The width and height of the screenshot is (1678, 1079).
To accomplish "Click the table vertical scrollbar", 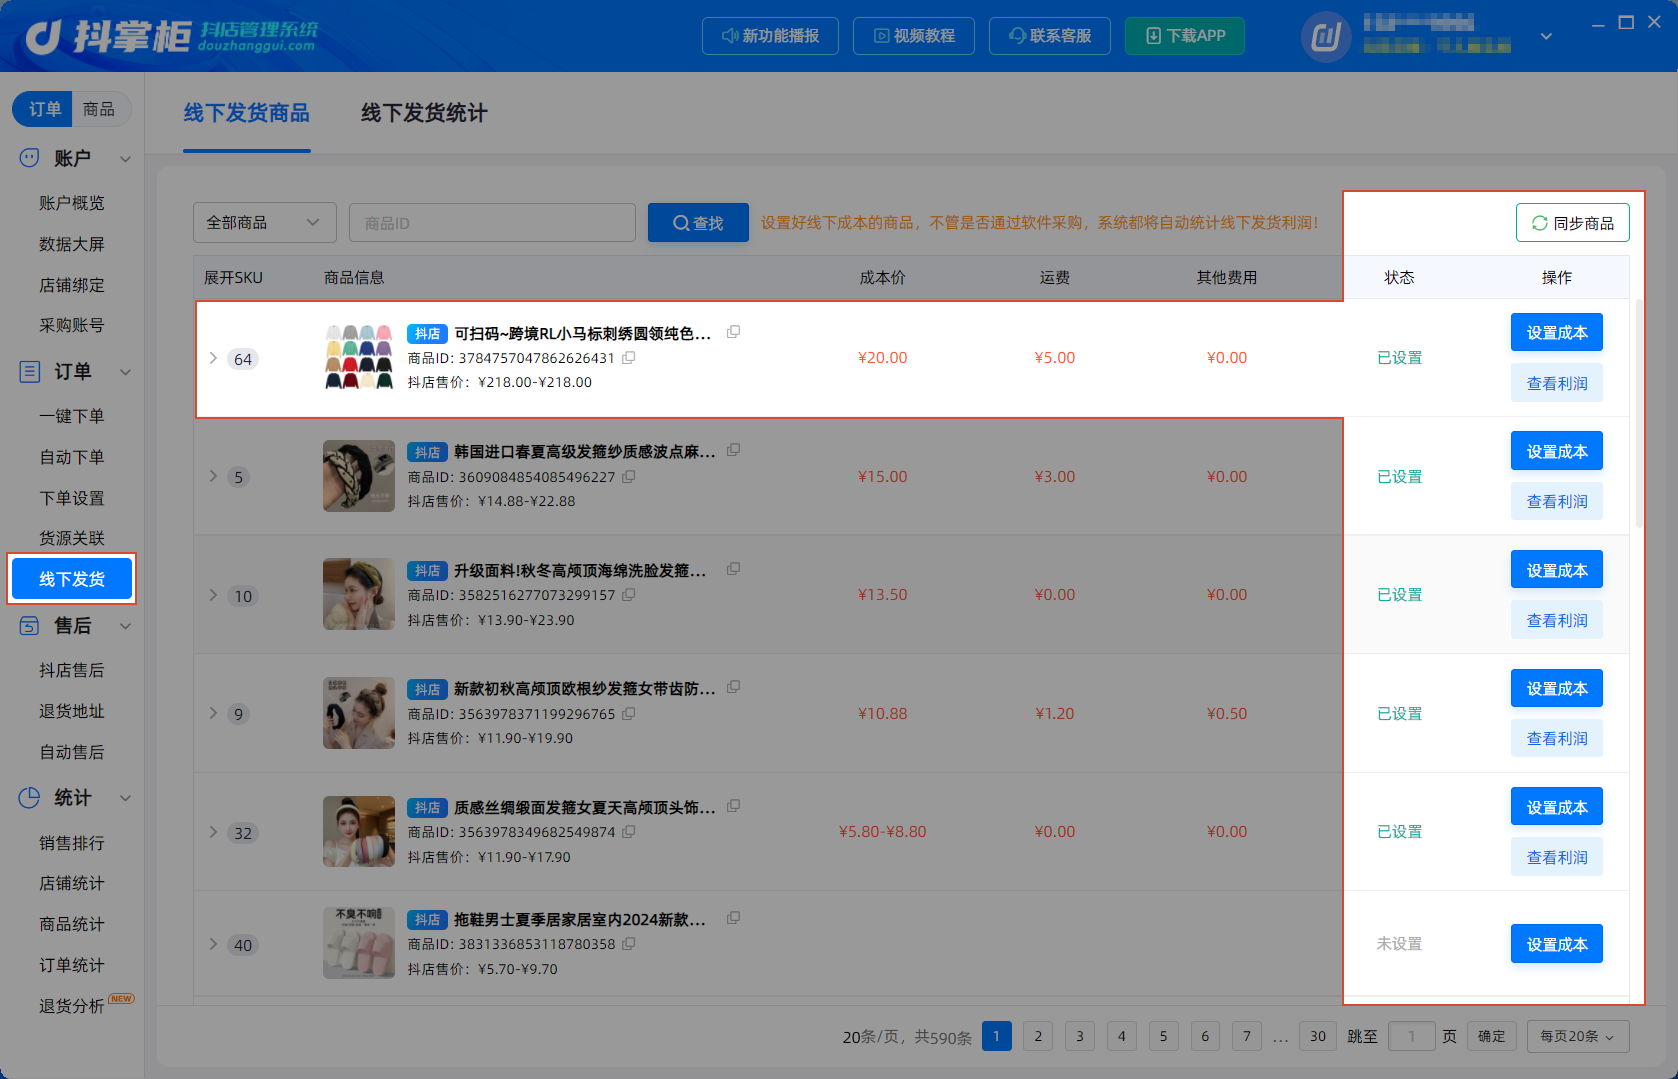I will click(x=1639, y=413).
